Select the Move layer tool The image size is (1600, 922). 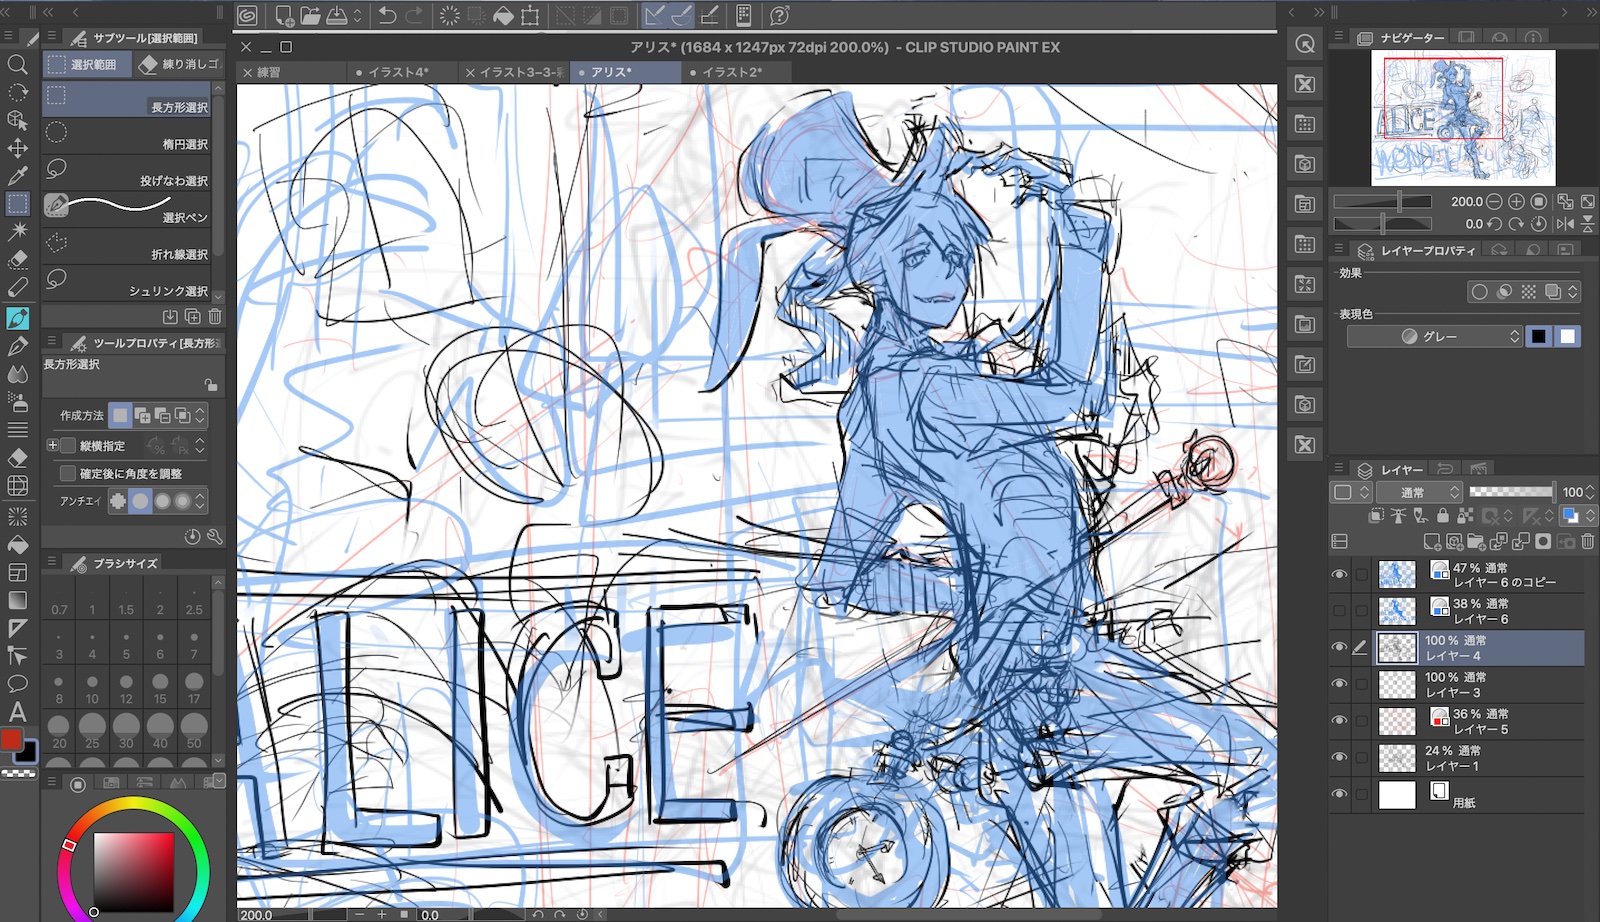[x=17, y=148]
